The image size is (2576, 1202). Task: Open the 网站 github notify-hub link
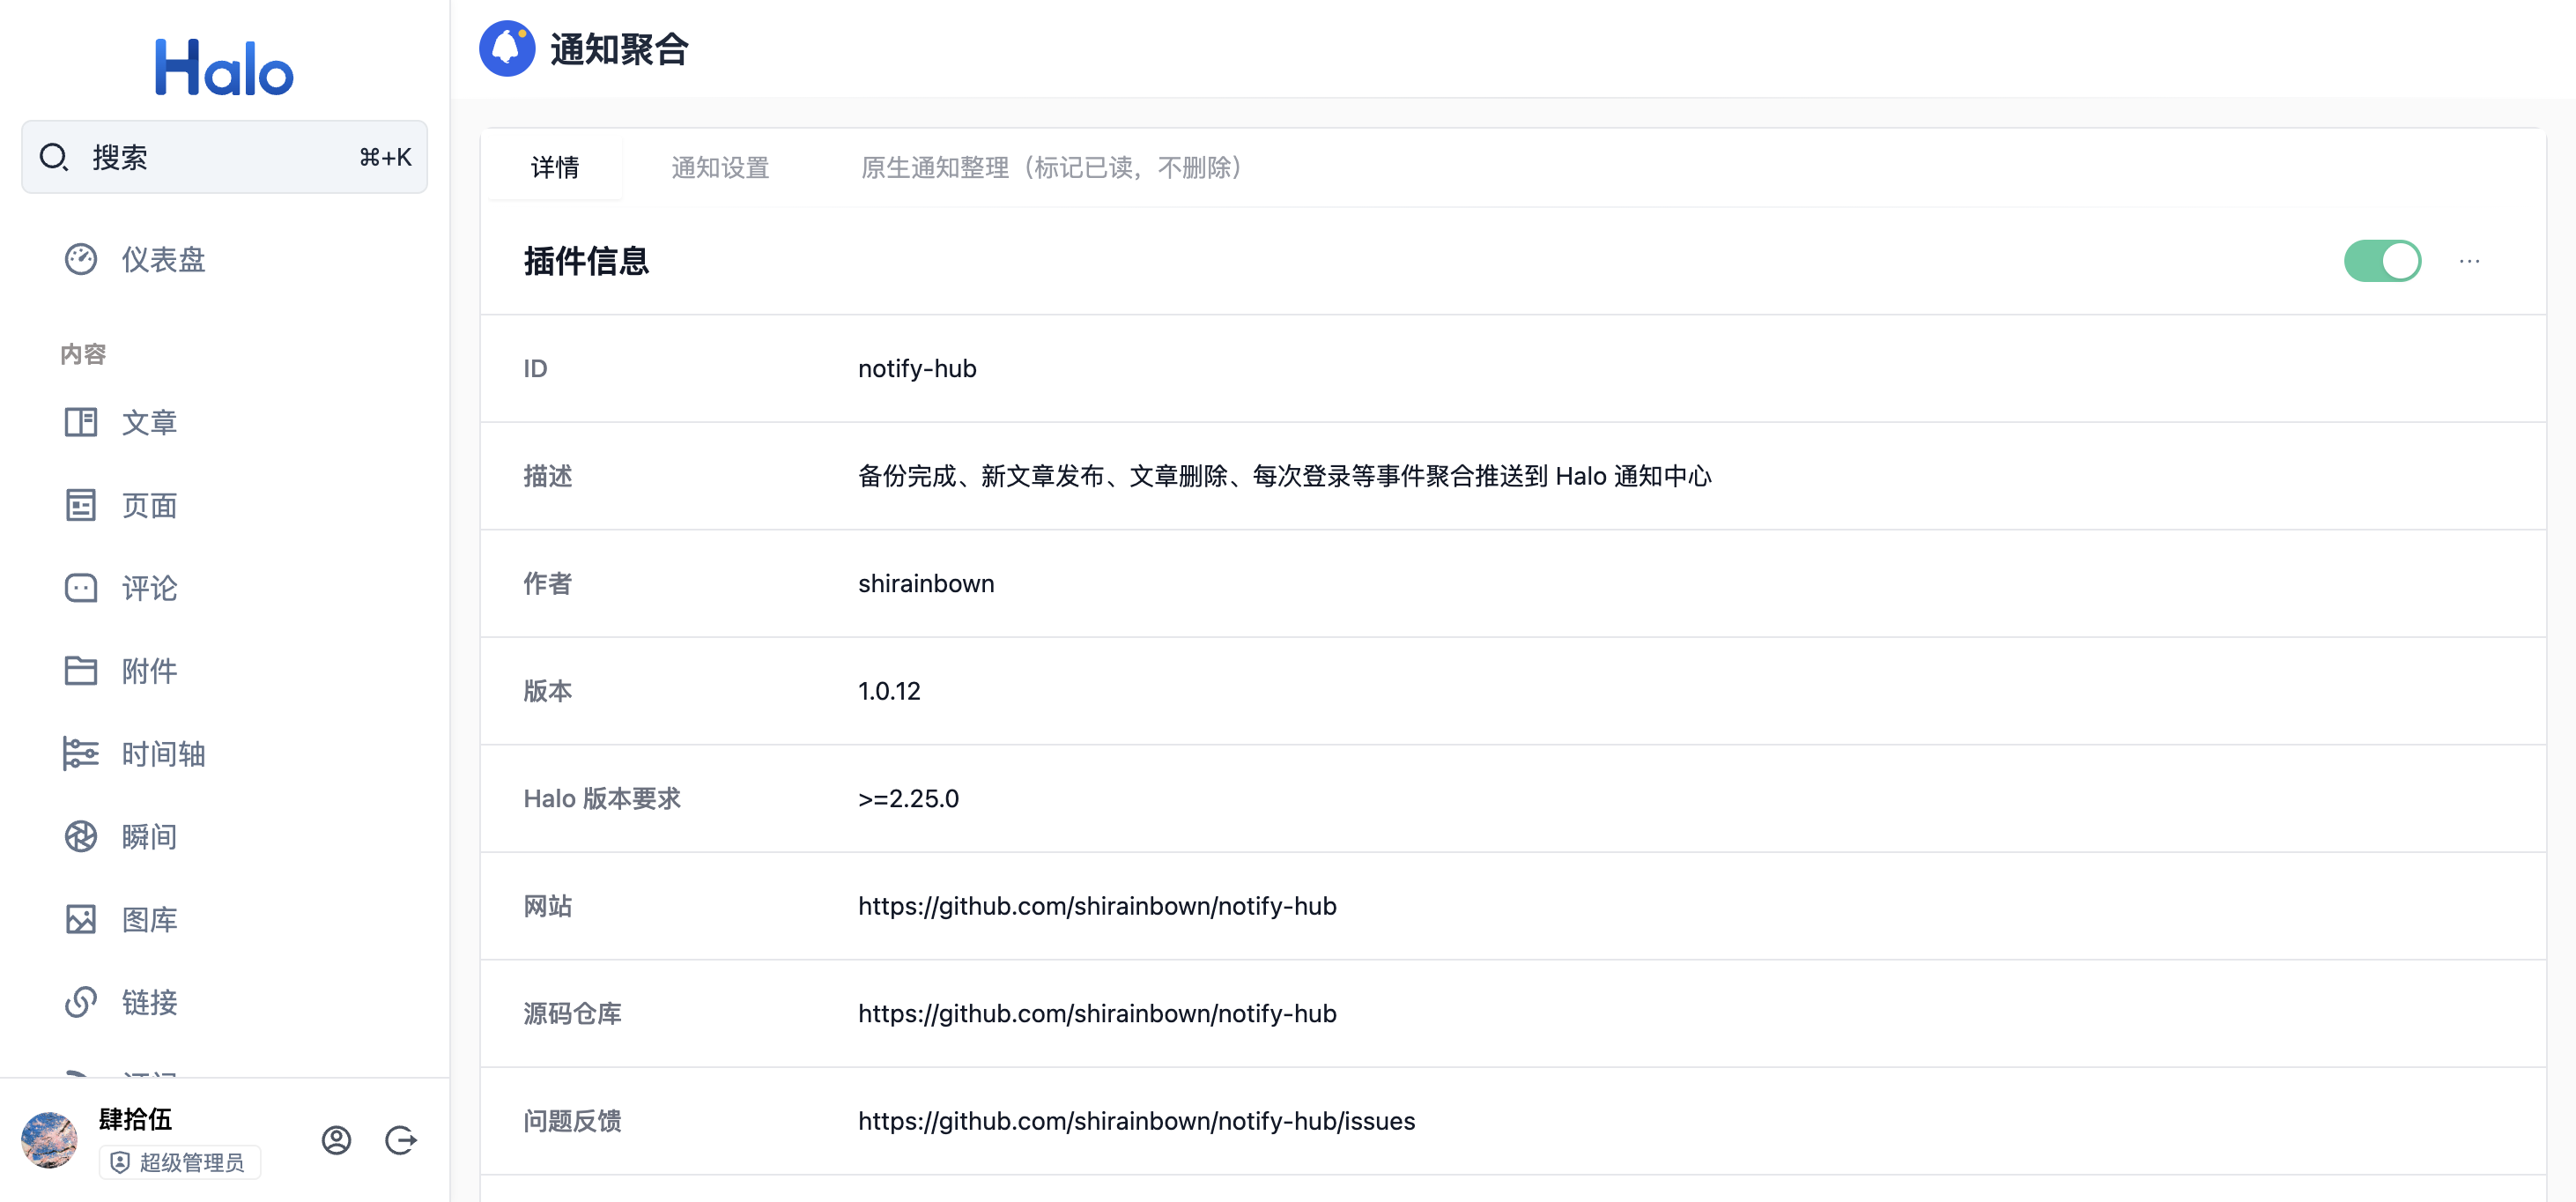coord(1097,906)
